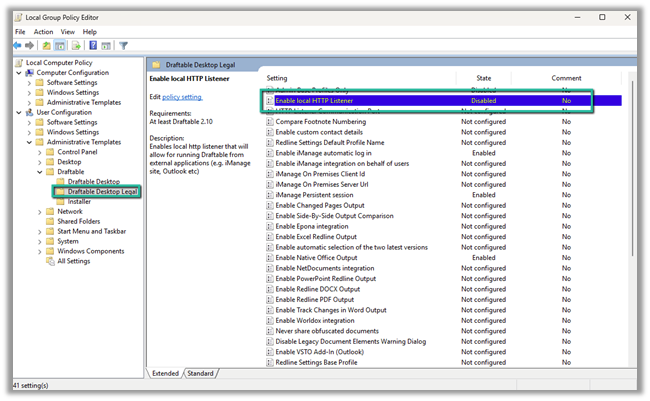The width and height of the screenshot is (650, 401).
Task: Select Enable Track Changes in Word Output
Action: (x=331, y=310)
